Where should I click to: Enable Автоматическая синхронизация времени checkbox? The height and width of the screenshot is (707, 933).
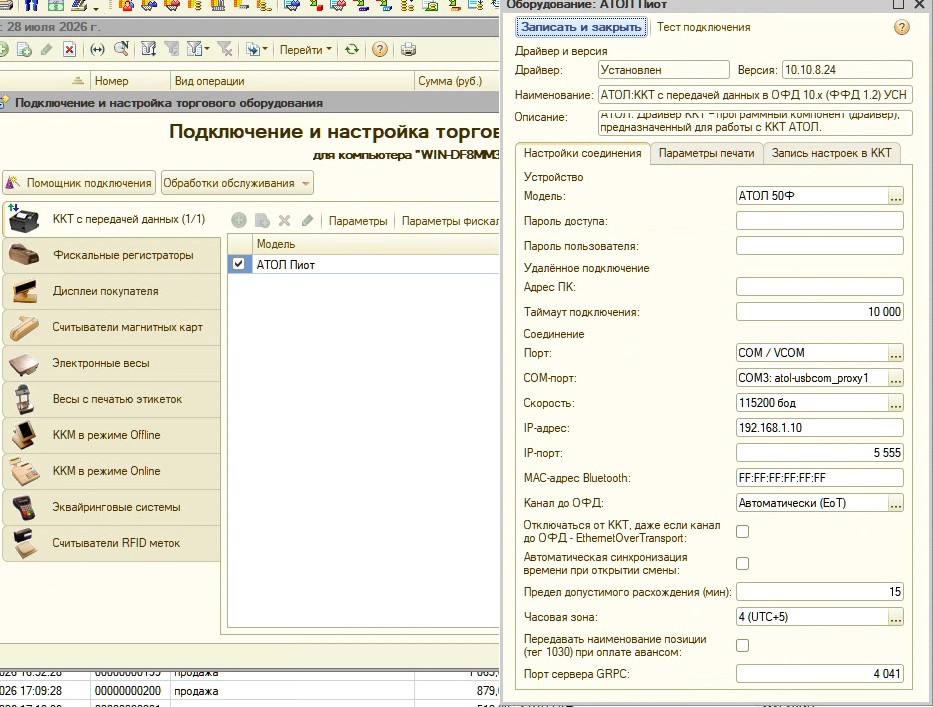coord(743,563)
